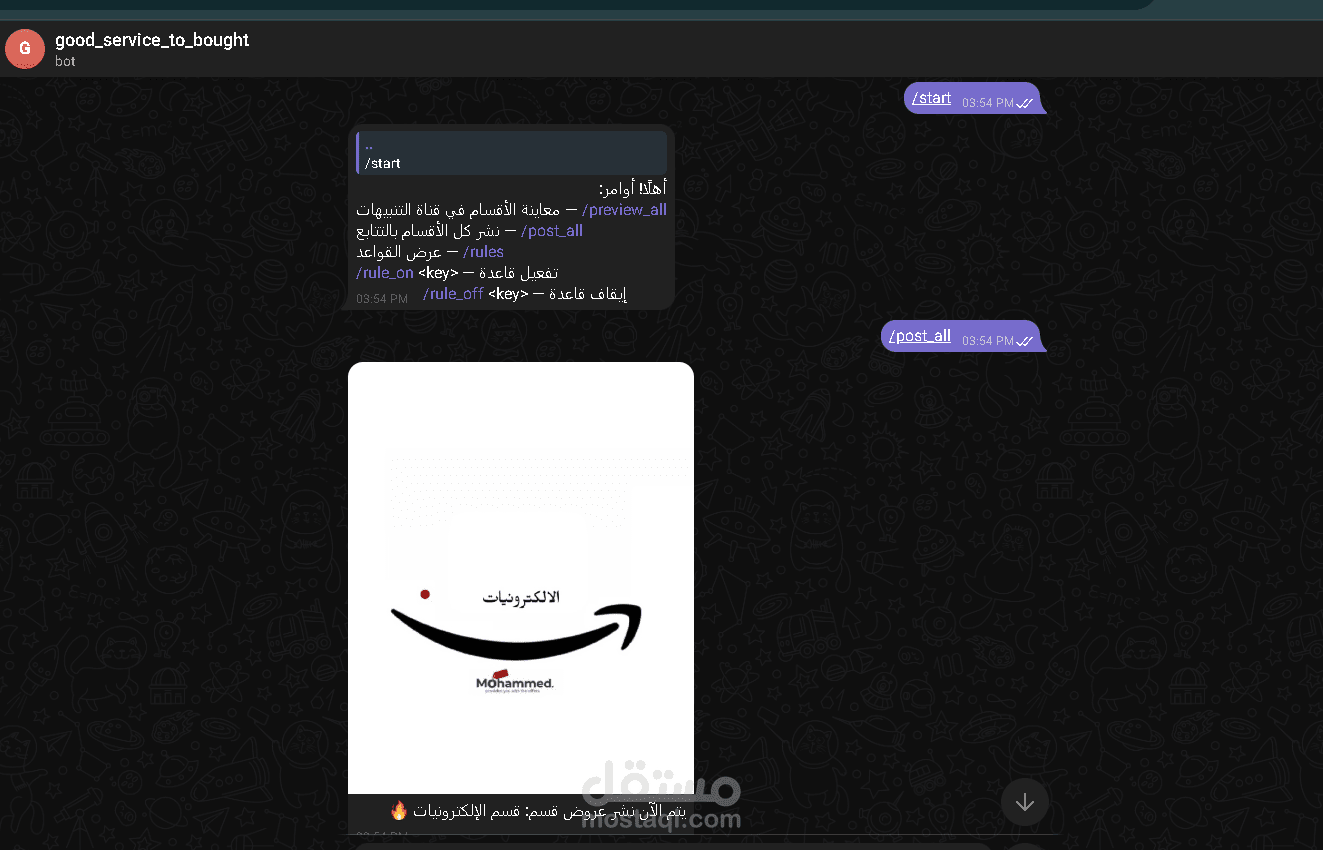Run the /rules command link
Viewport: 1323px width, 850px height.
(483, 252)
